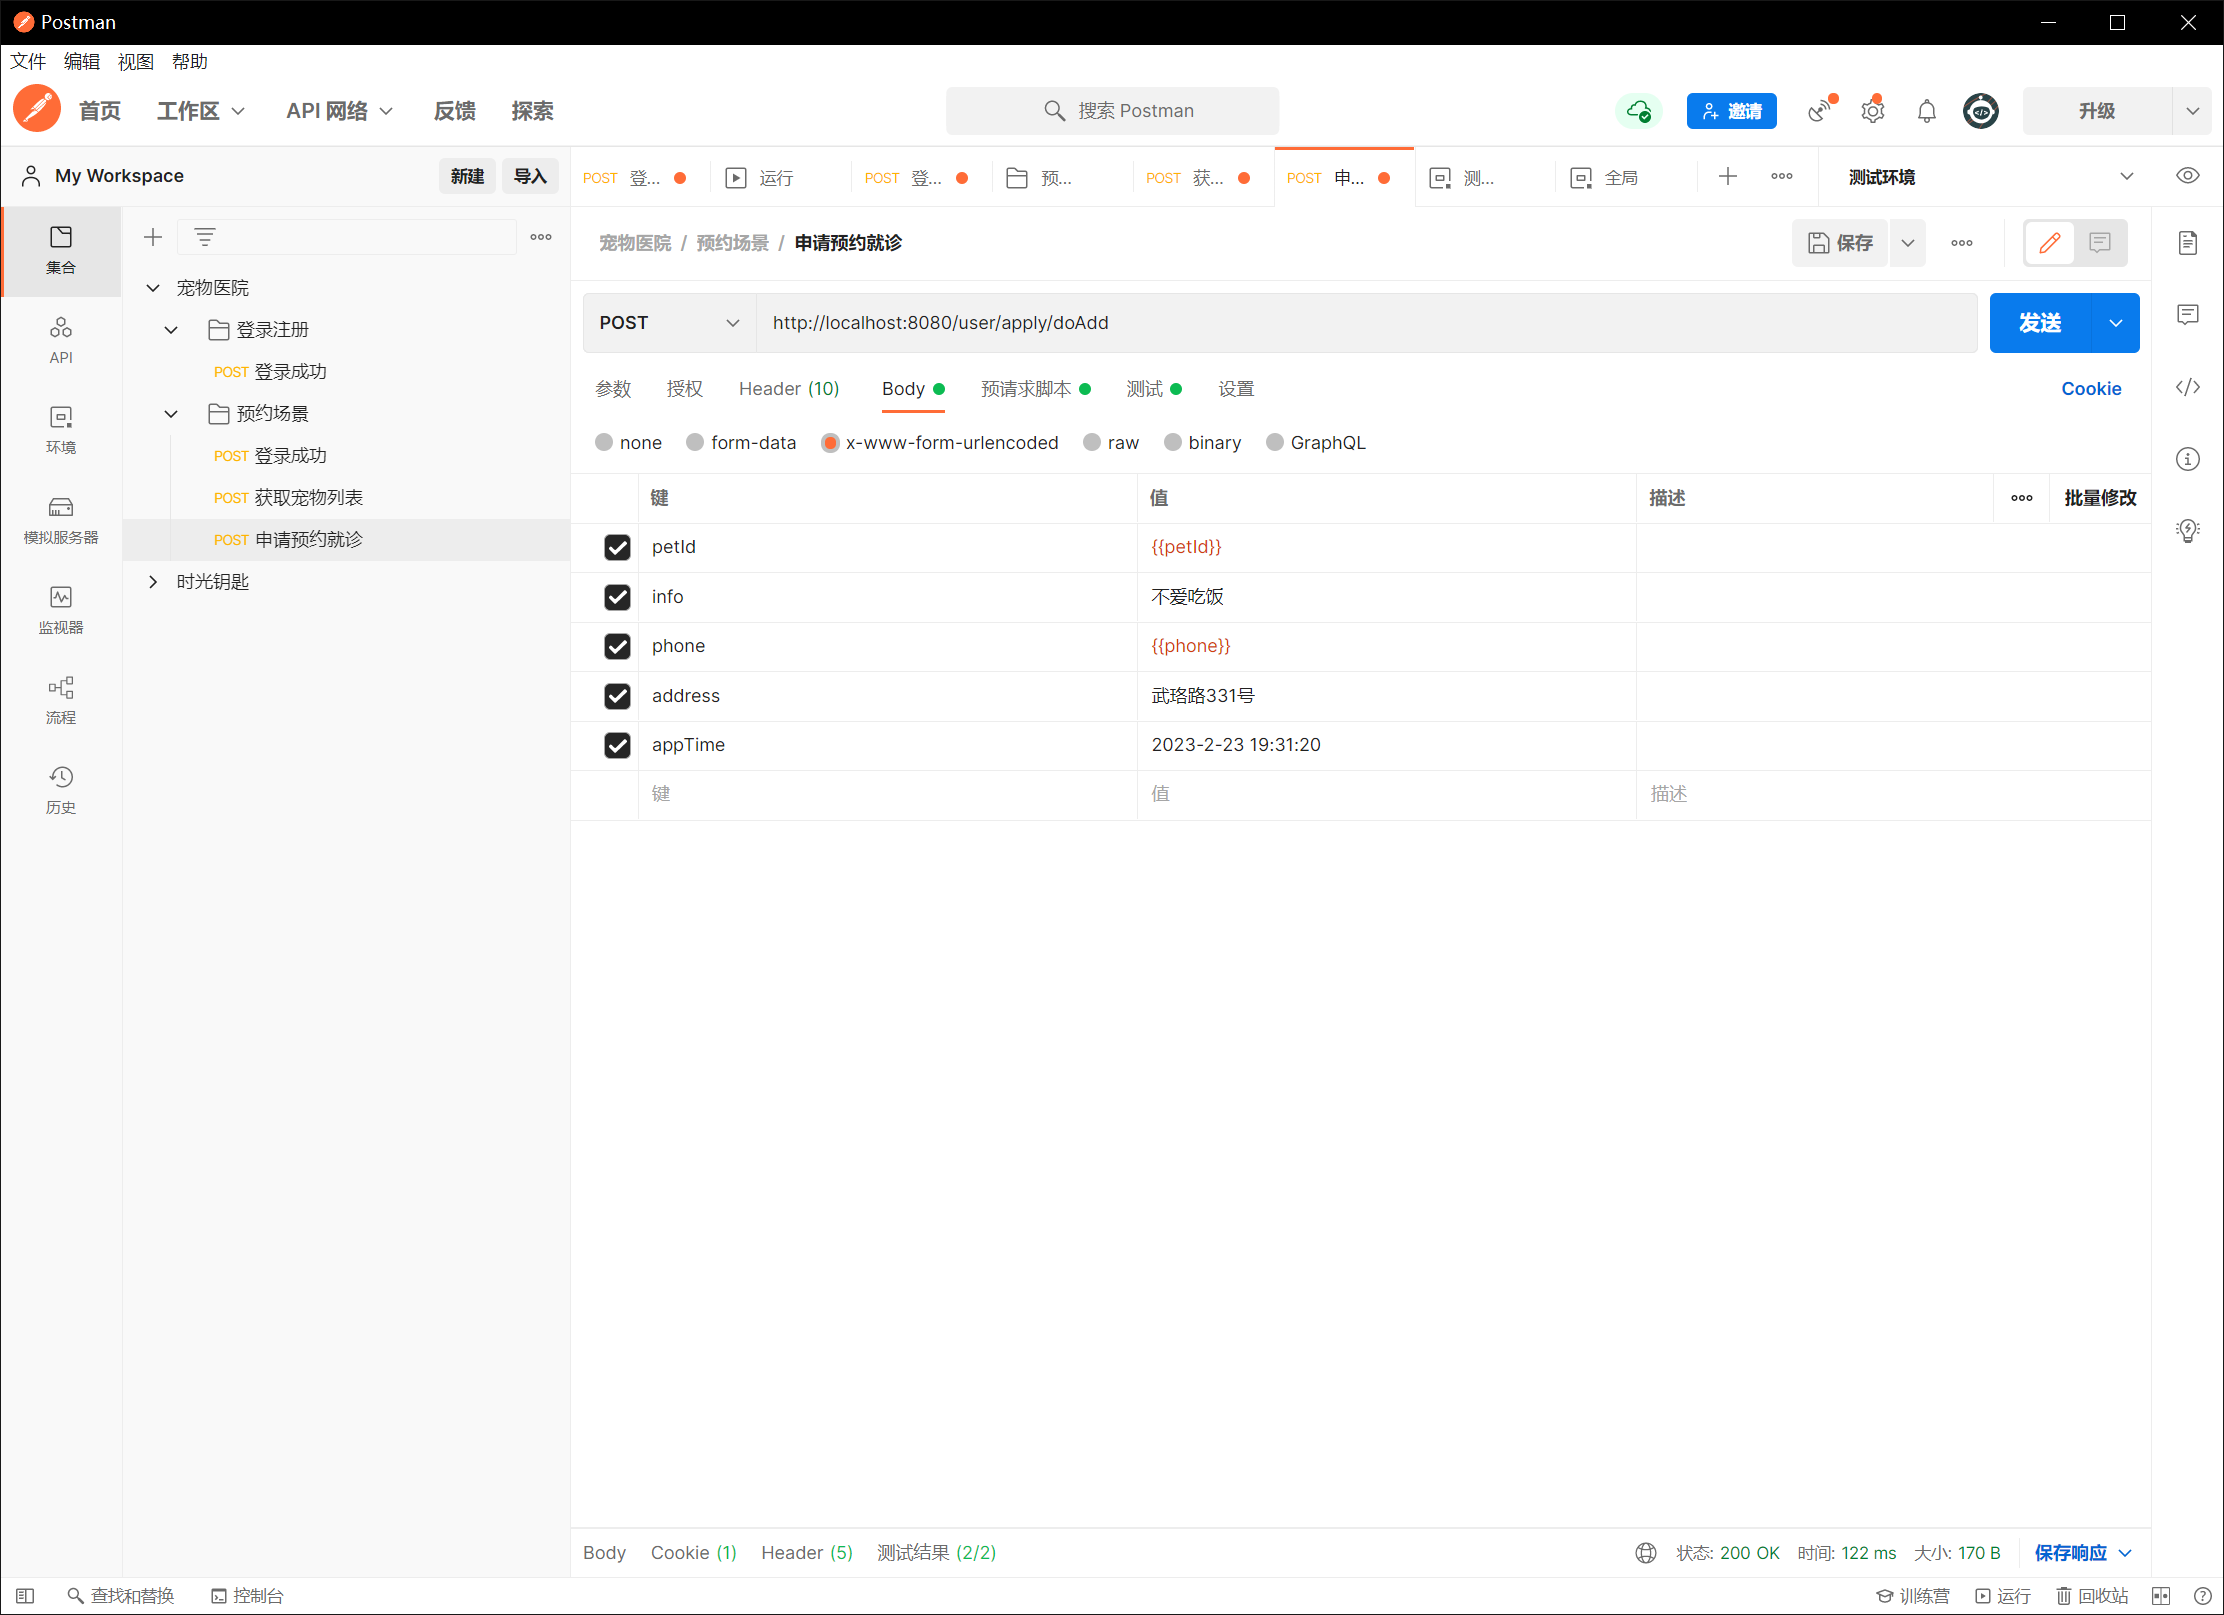Click the blue 发送 send button
This screenshot has height=1615, width=2224.
(x=2039, y=323)
